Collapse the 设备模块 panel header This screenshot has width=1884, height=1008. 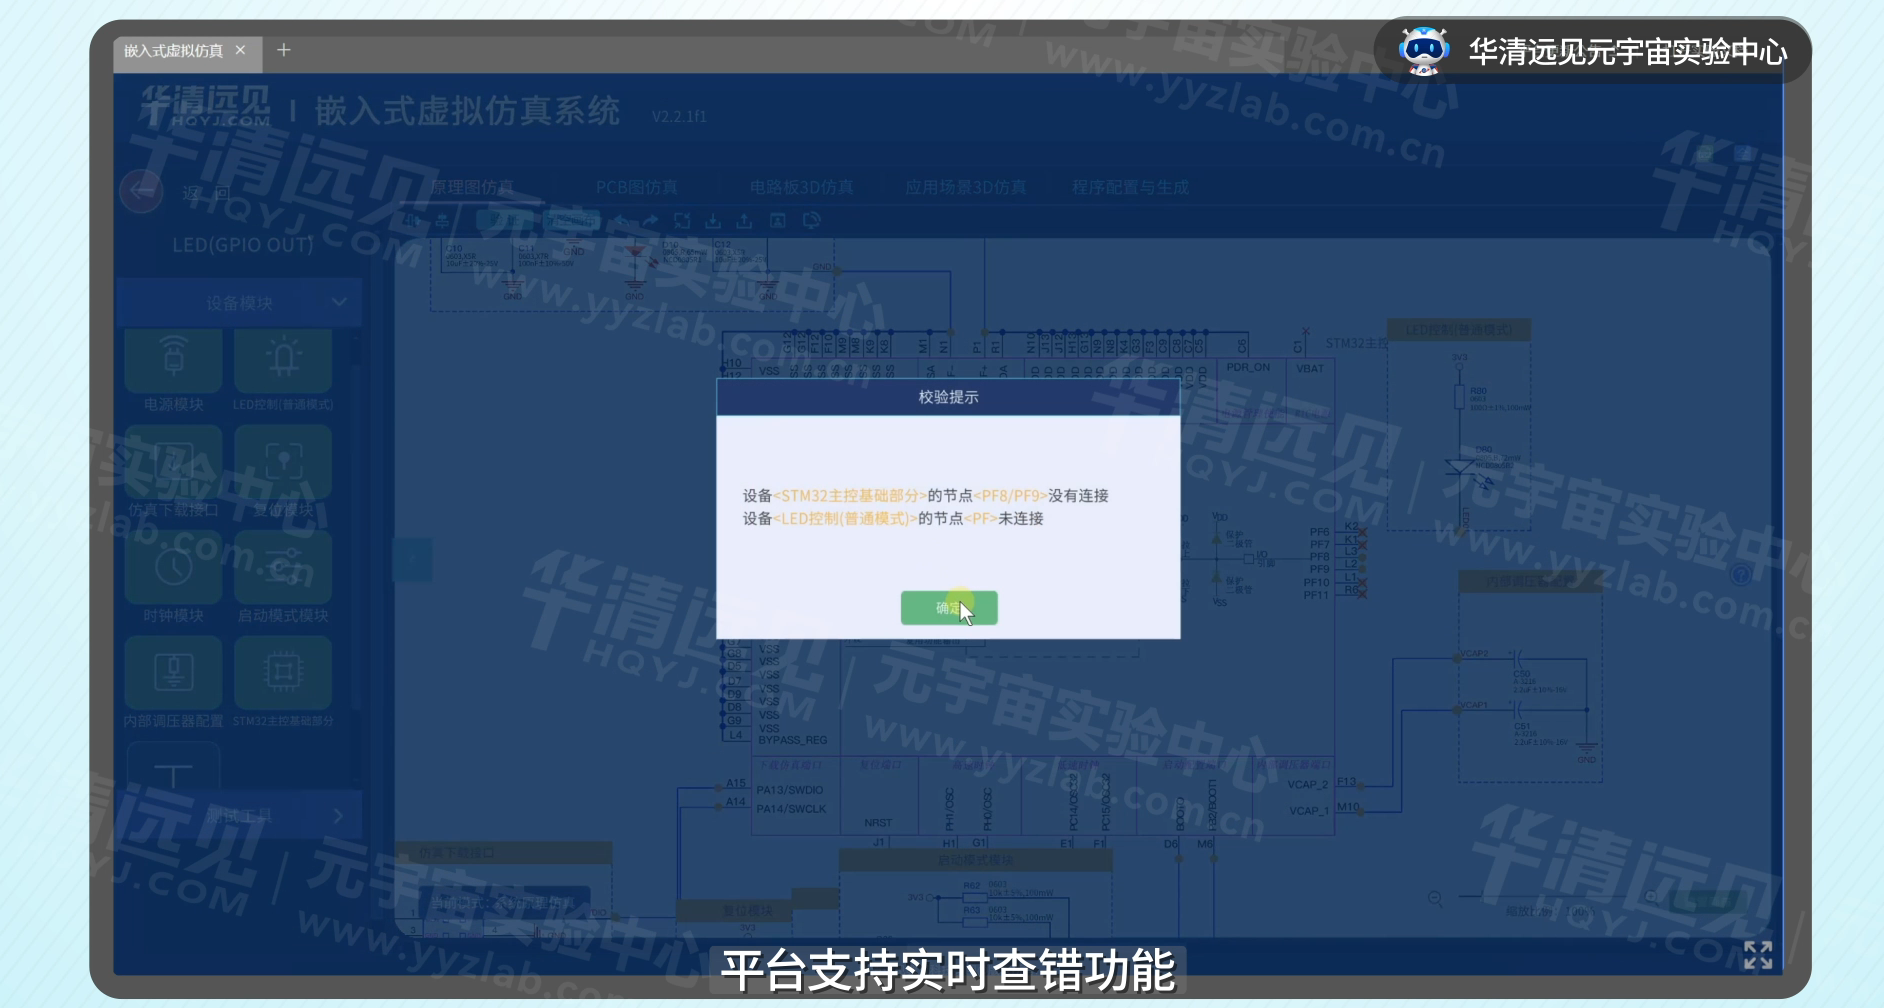point(239,303)
